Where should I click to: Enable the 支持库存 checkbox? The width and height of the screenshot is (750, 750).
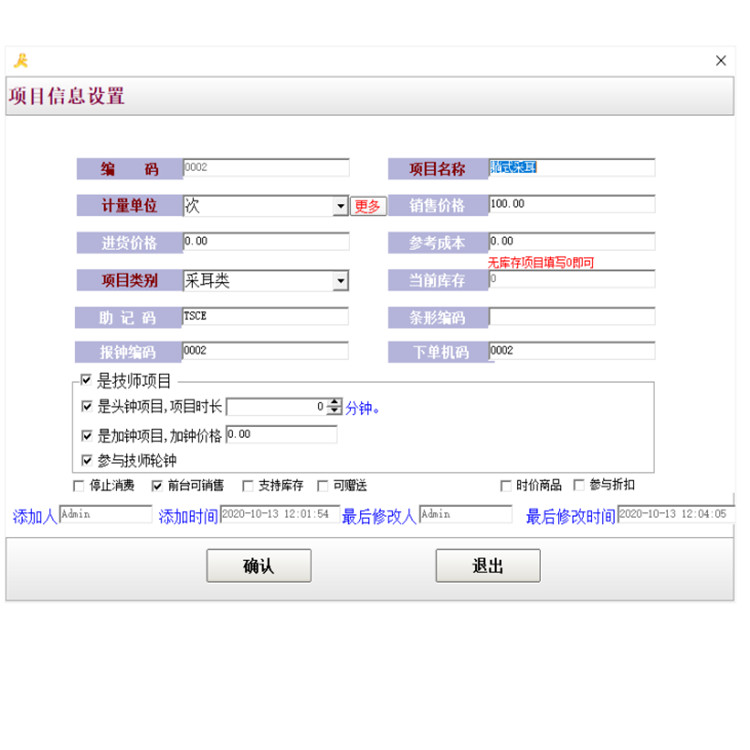pyautogui.click(x=248, y=486)
